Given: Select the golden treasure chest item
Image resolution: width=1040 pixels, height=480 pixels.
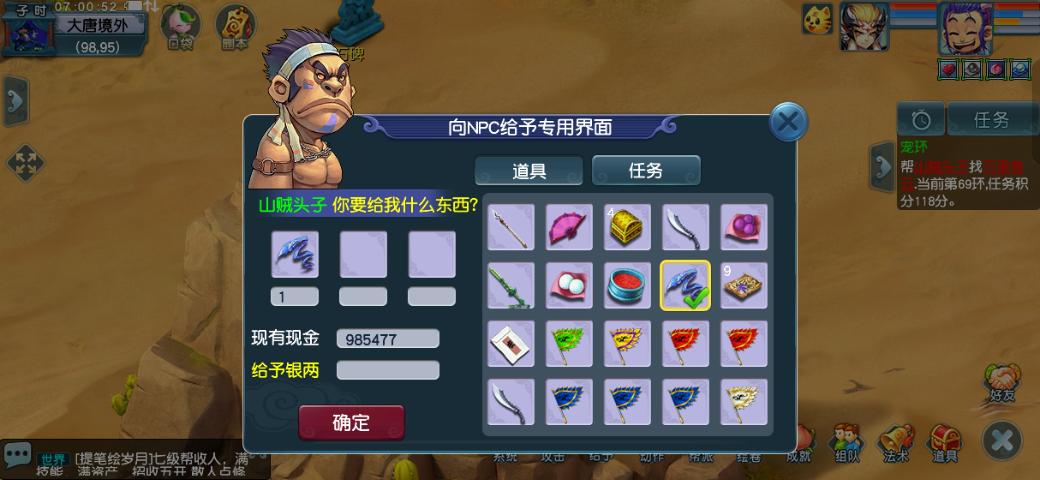Looking at the screenshot, I should (x=627, y=227).
